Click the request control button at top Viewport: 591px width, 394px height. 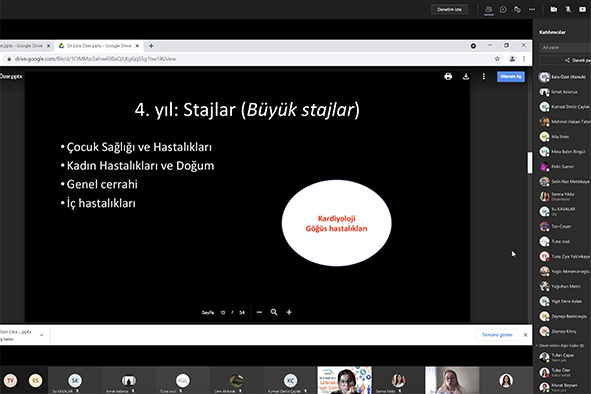pyautogui.click(x=449, y=9)
